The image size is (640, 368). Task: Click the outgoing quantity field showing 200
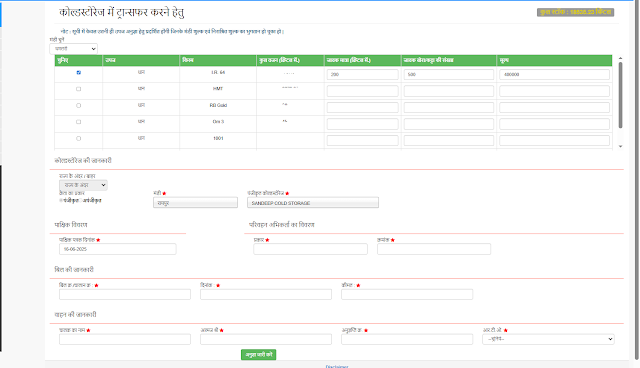click(x=362, y=74)
